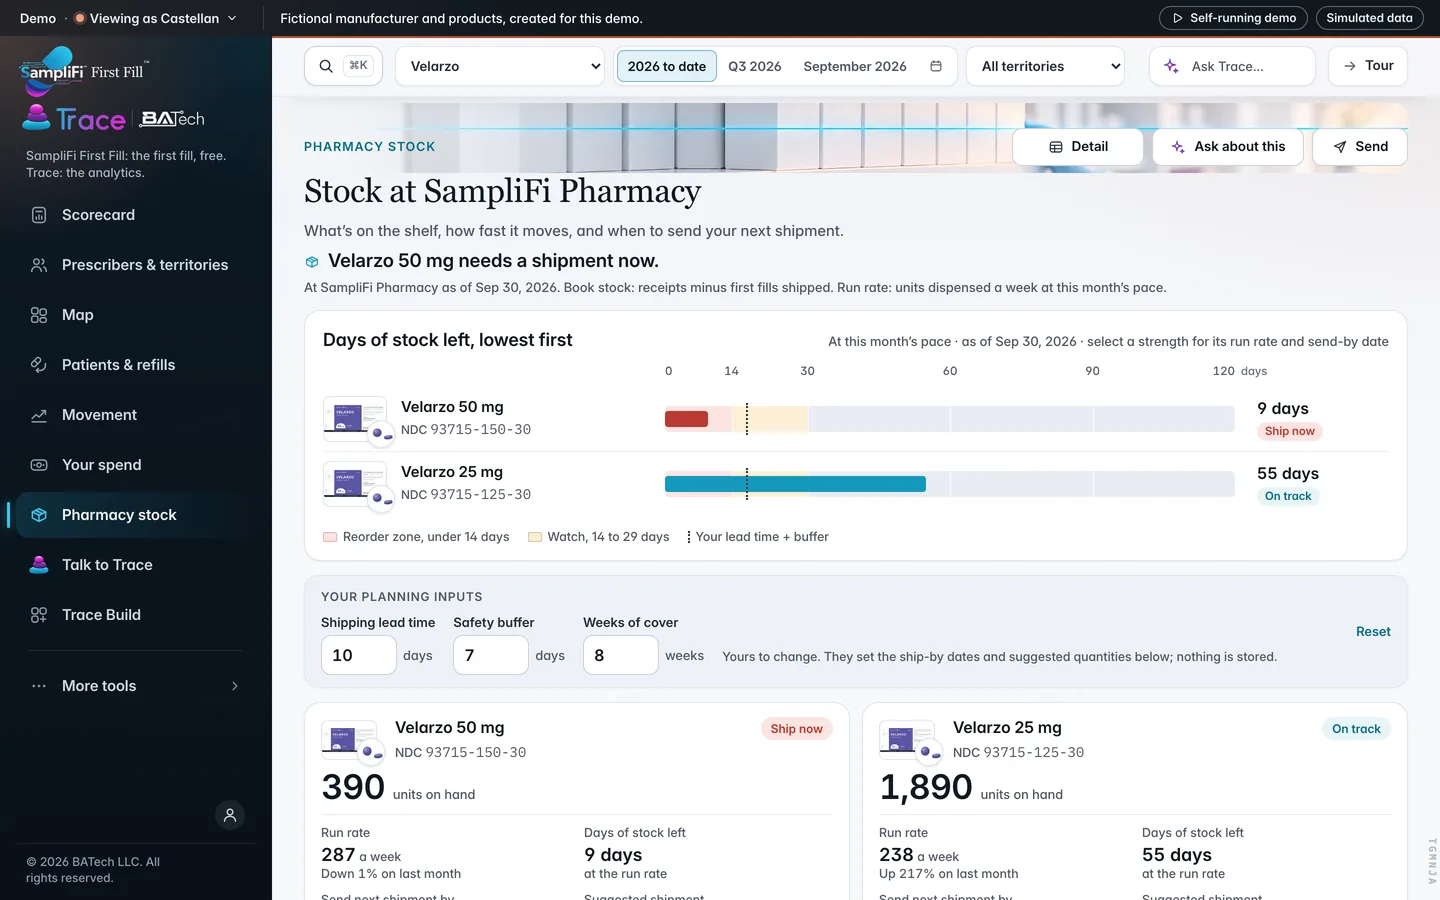Reset the planning inputs

click(1373, 632)
